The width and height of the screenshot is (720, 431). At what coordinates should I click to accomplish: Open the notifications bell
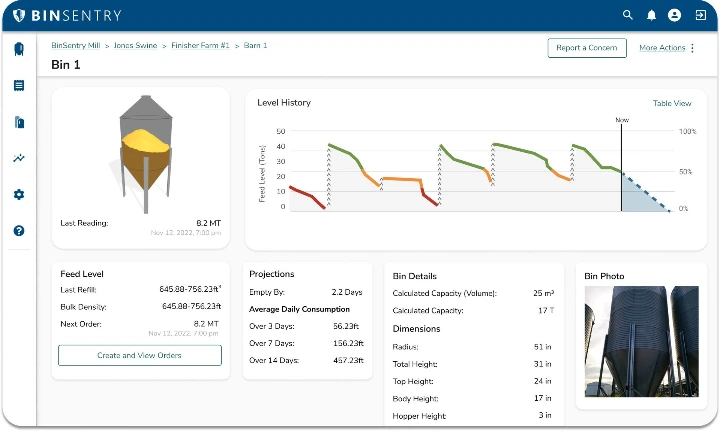pyautogui.click(x=651, y=15)
